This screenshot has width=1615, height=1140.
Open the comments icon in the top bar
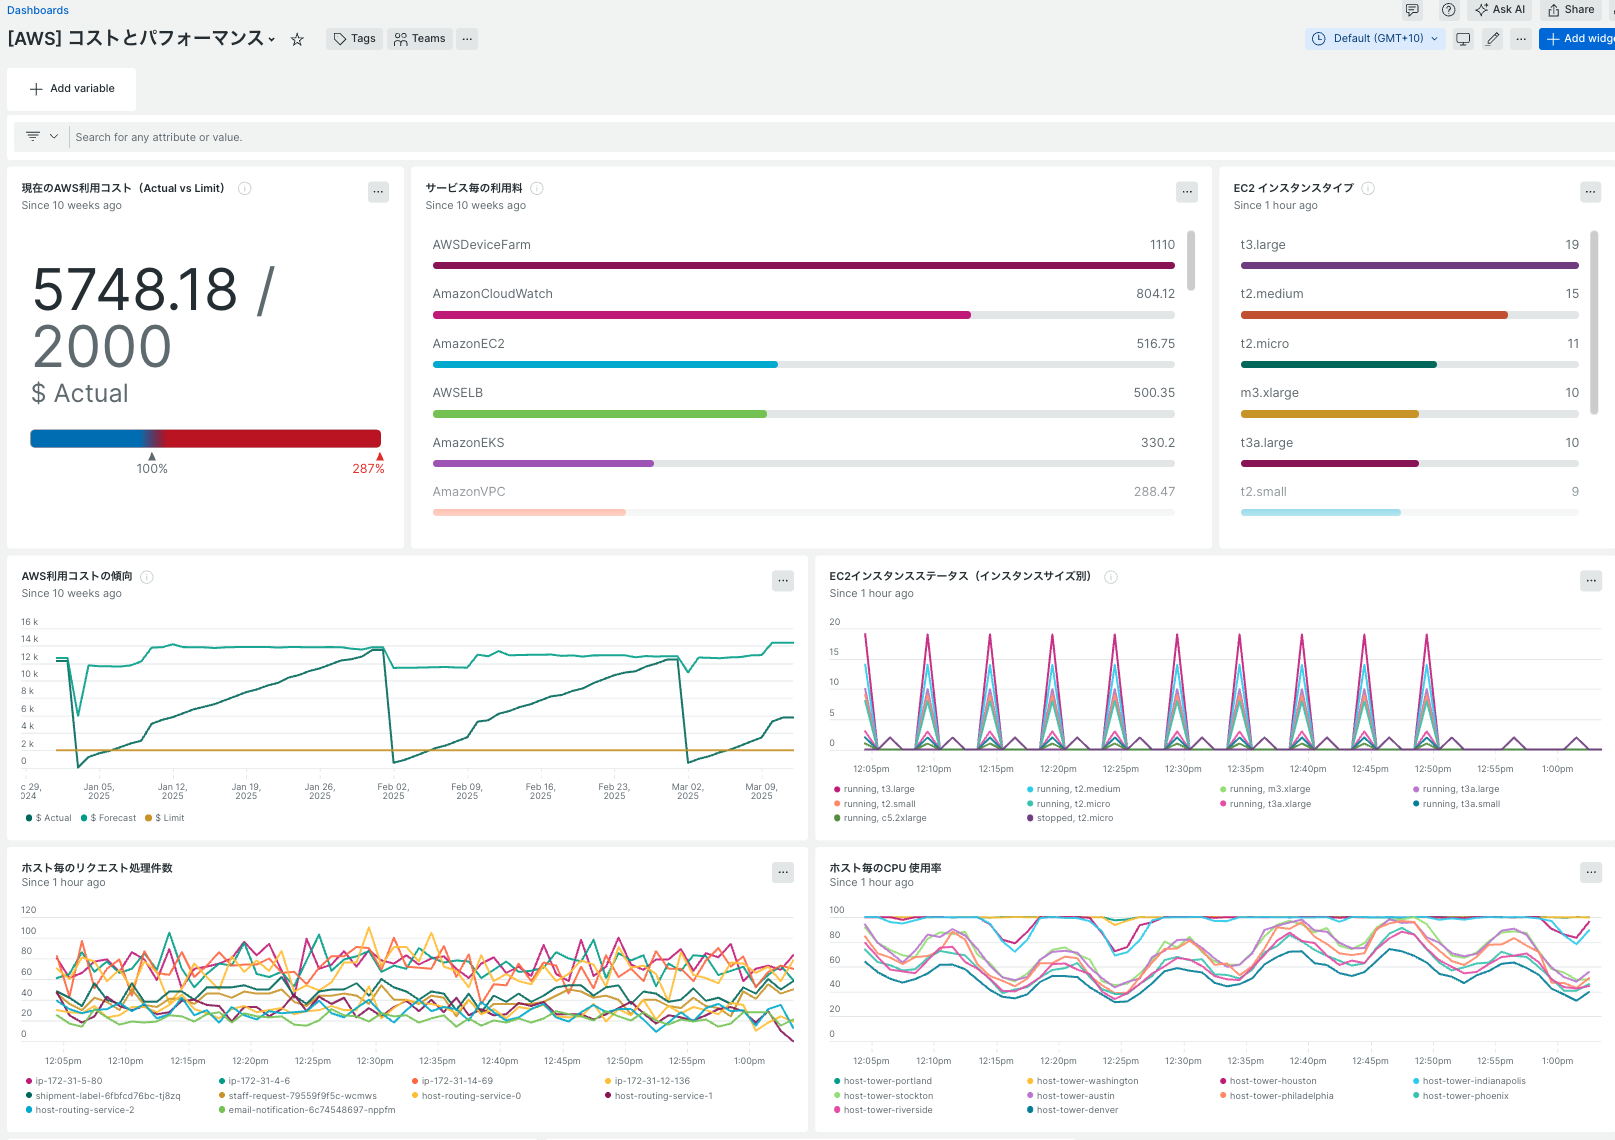point(1412,10)
